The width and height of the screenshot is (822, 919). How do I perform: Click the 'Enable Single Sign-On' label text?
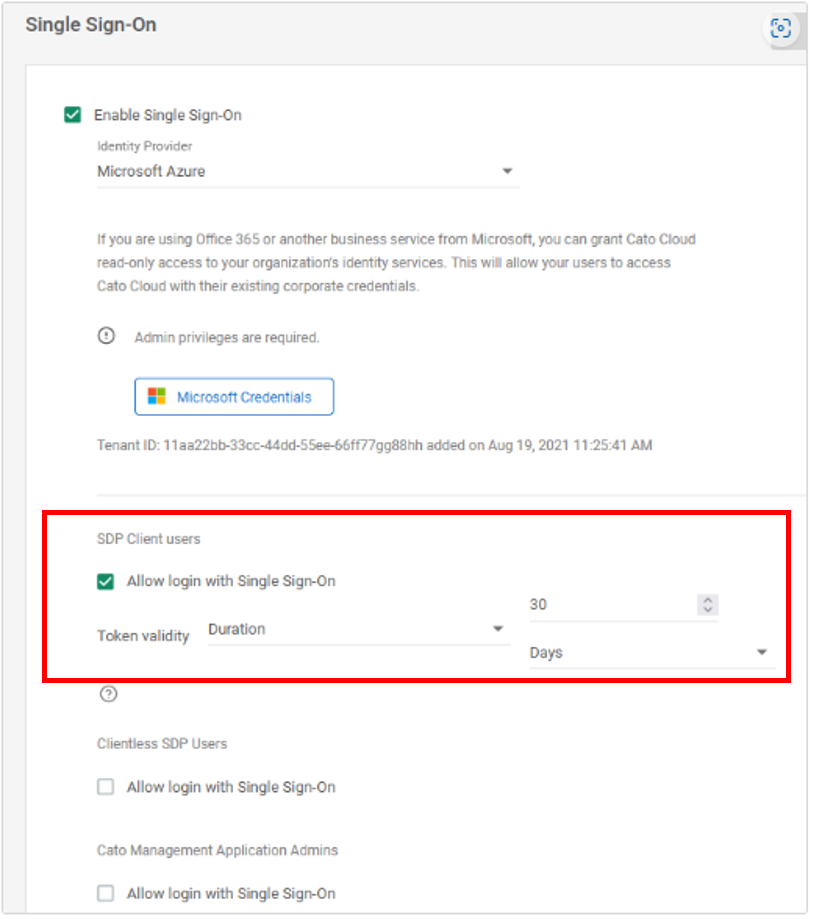168,115
